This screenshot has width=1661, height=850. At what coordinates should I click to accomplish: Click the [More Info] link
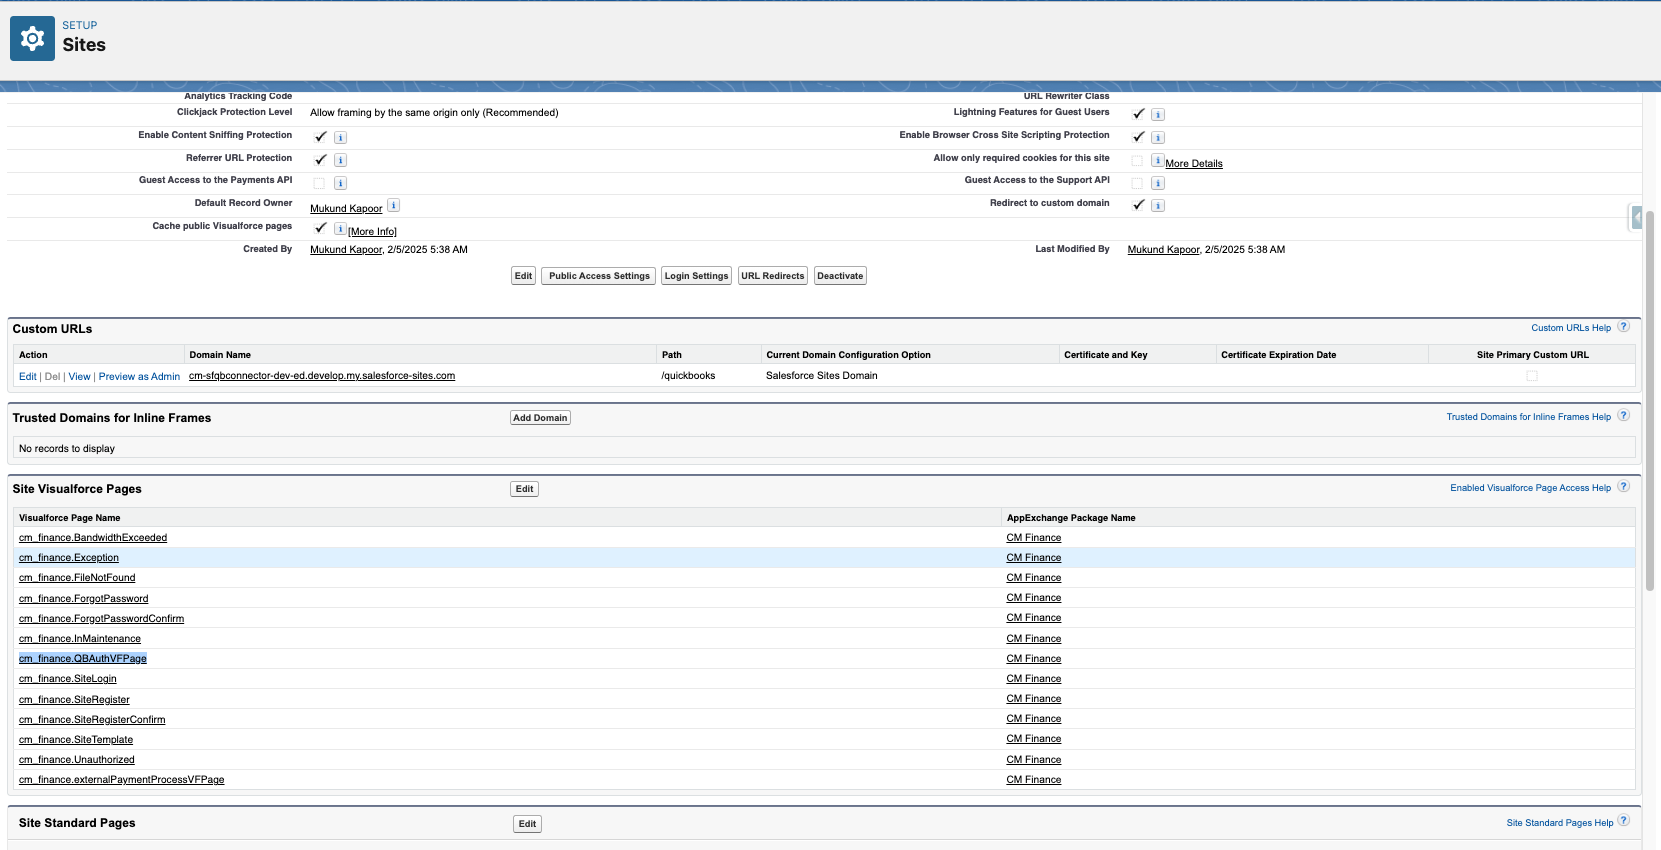coord(372,232)
